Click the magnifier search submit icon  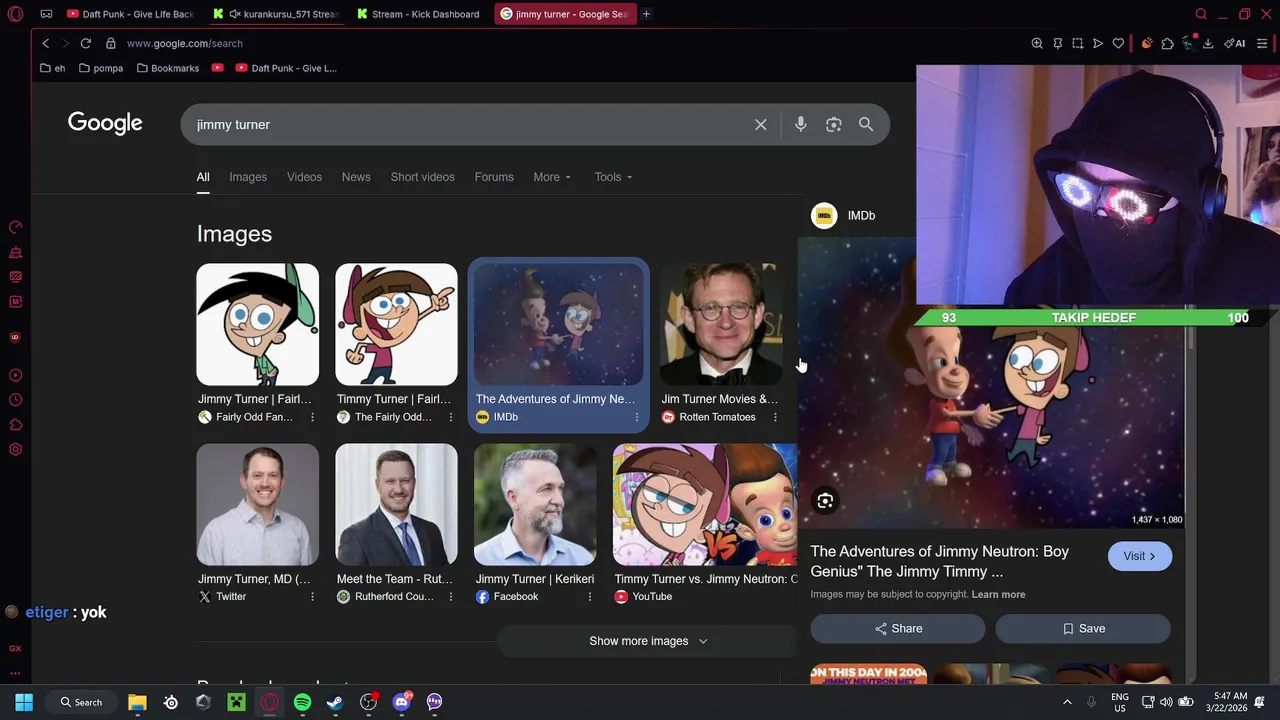(866, 125)
